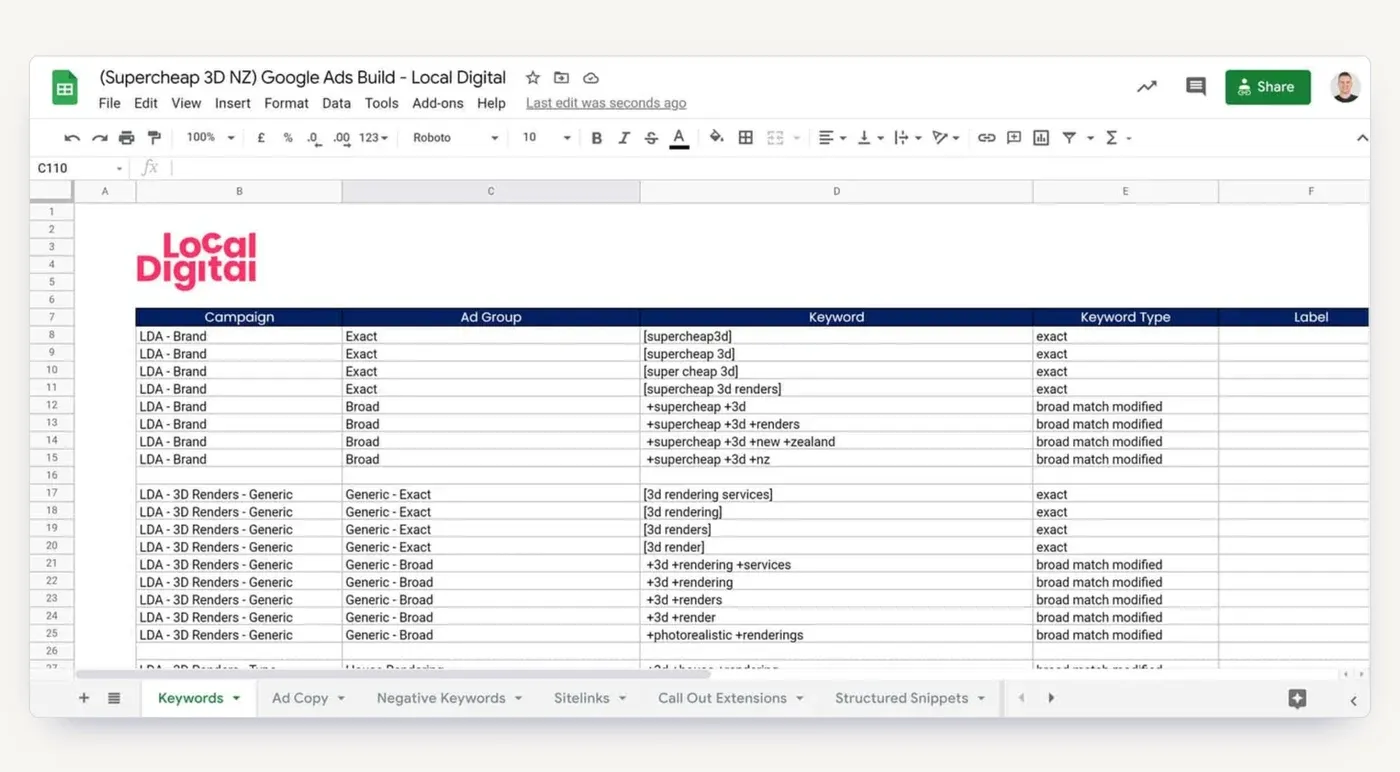
Task: Switch to Call Out Extensions tab
Action: point(731,698)
